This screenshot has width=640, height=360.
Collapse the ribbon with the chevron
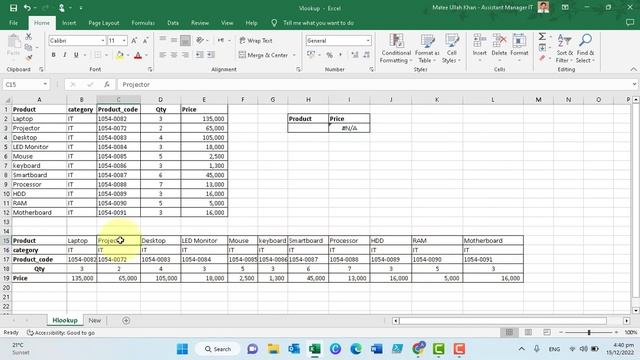coord(633,69)
